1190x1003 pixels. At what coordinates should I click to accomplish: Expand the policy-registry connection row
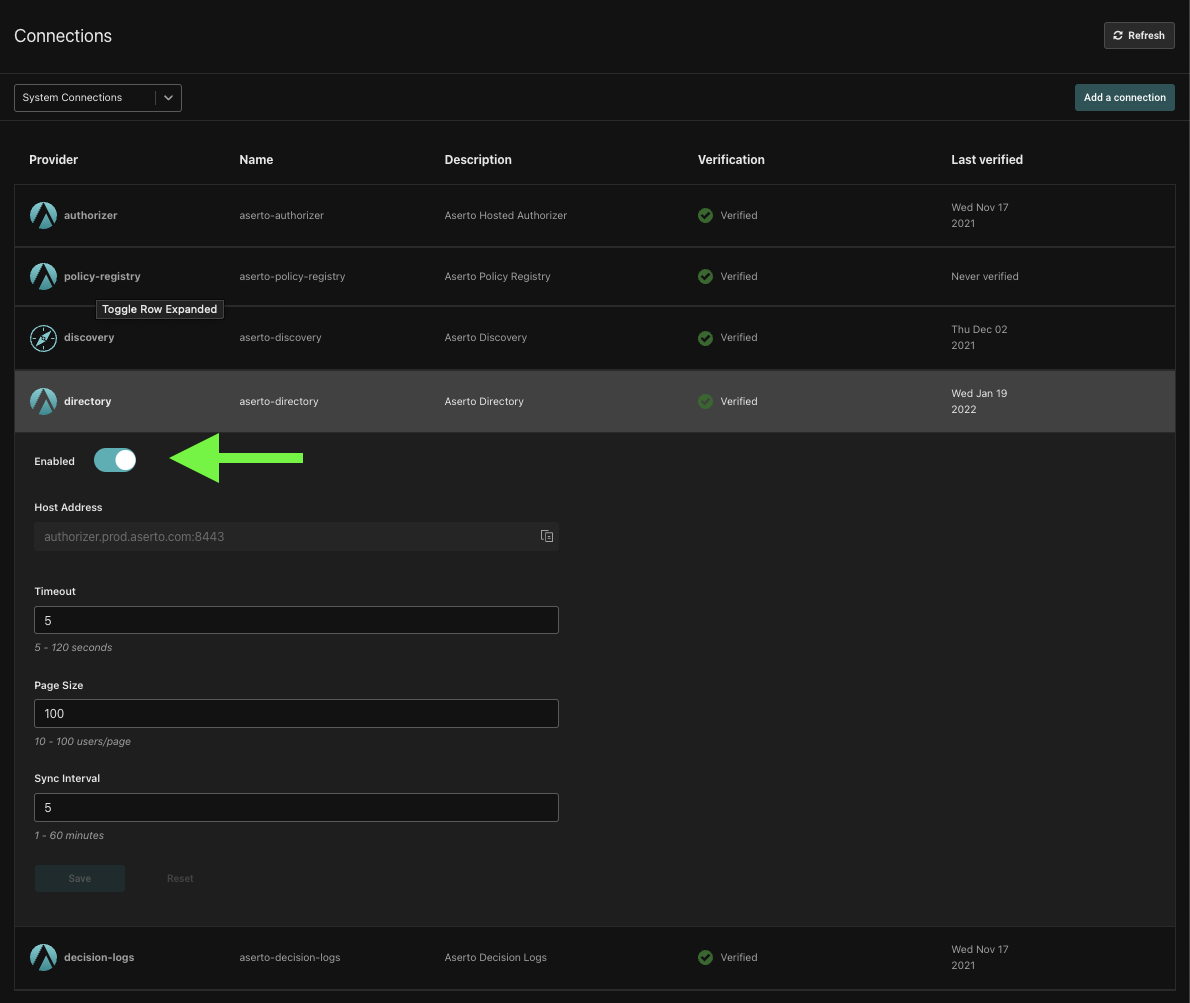(594, 276)
